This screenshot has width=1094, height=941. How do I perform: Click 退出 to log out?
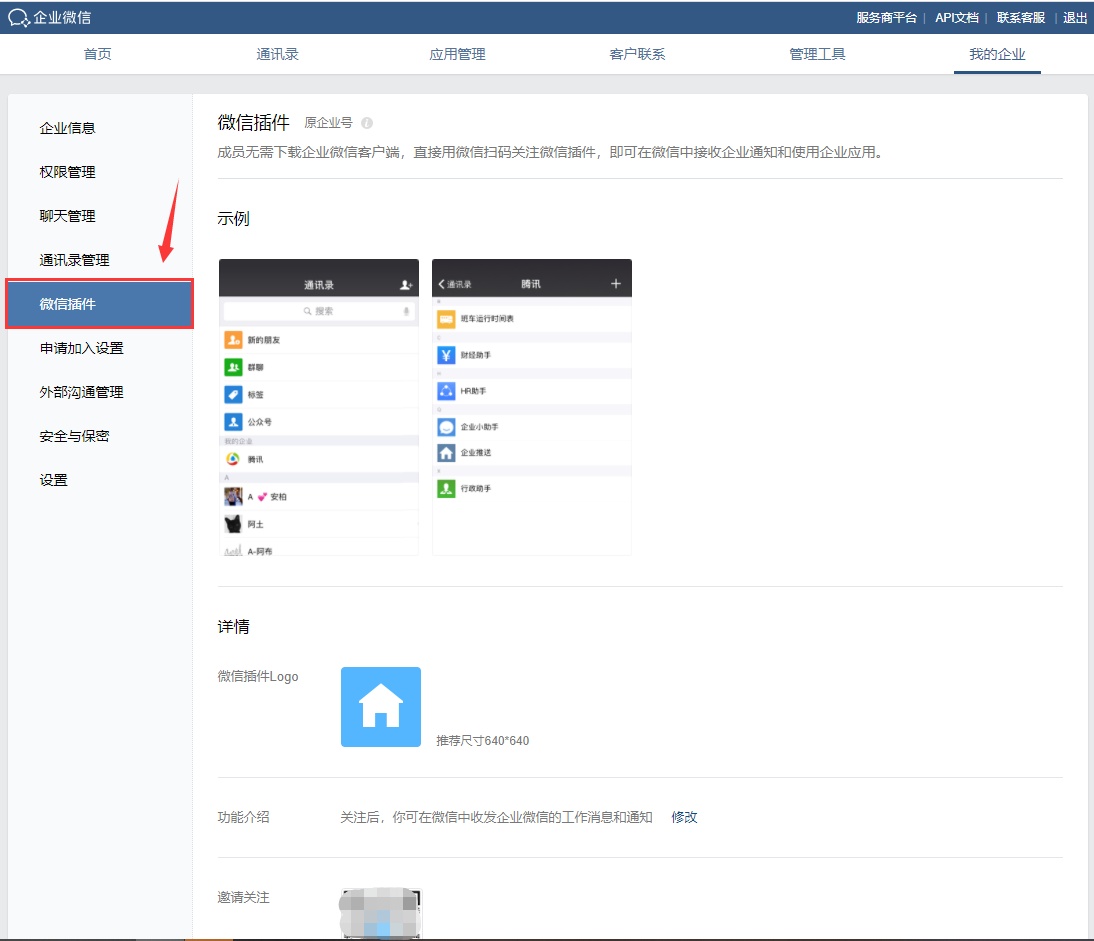click(1075, 17)
